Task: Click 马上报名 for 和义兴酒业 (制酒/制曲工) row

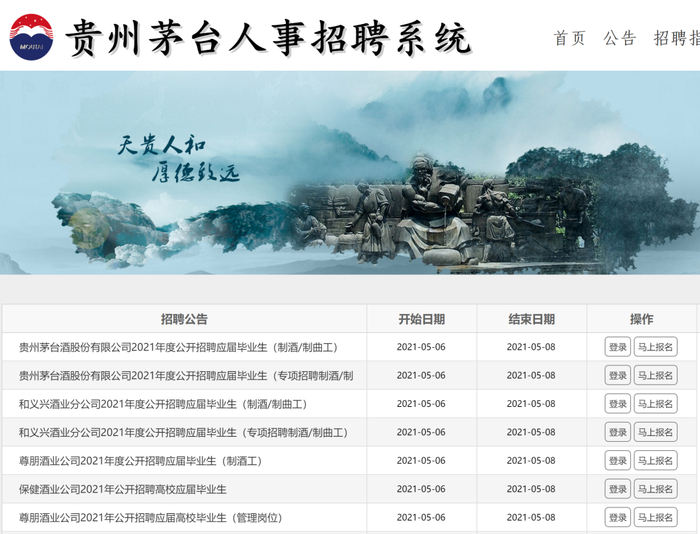Action: [x=655, y=404]
